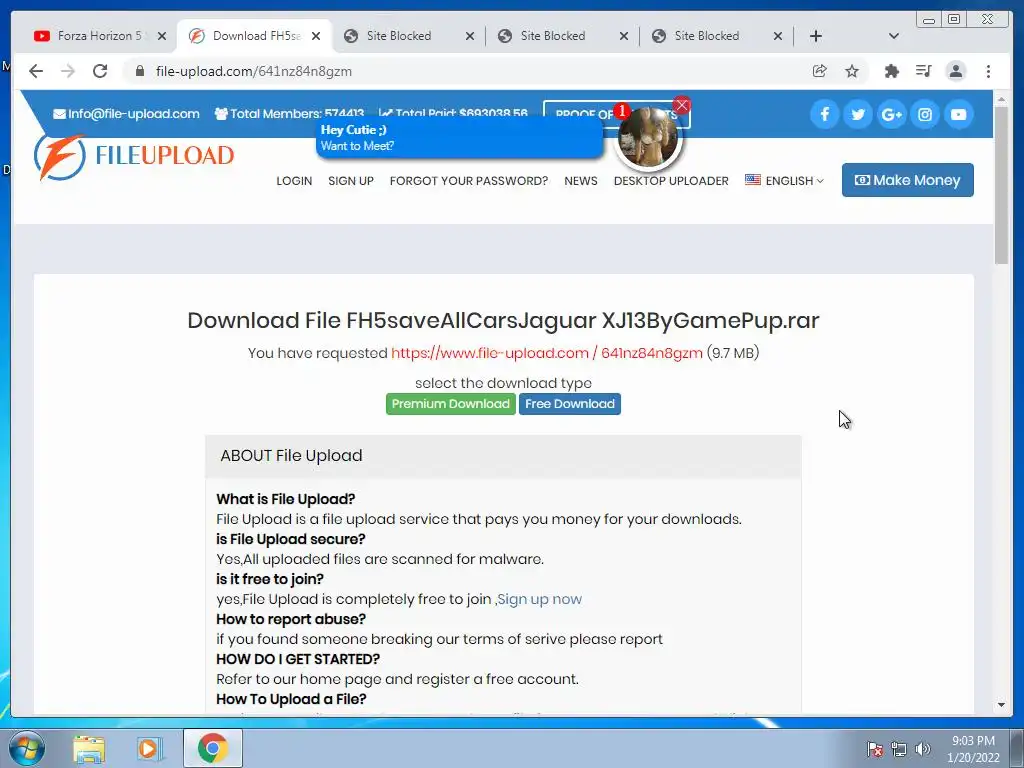Viewport: 1024px width, 768px height.
Task: Click the FileUpload logo
Action: (134, 157)
